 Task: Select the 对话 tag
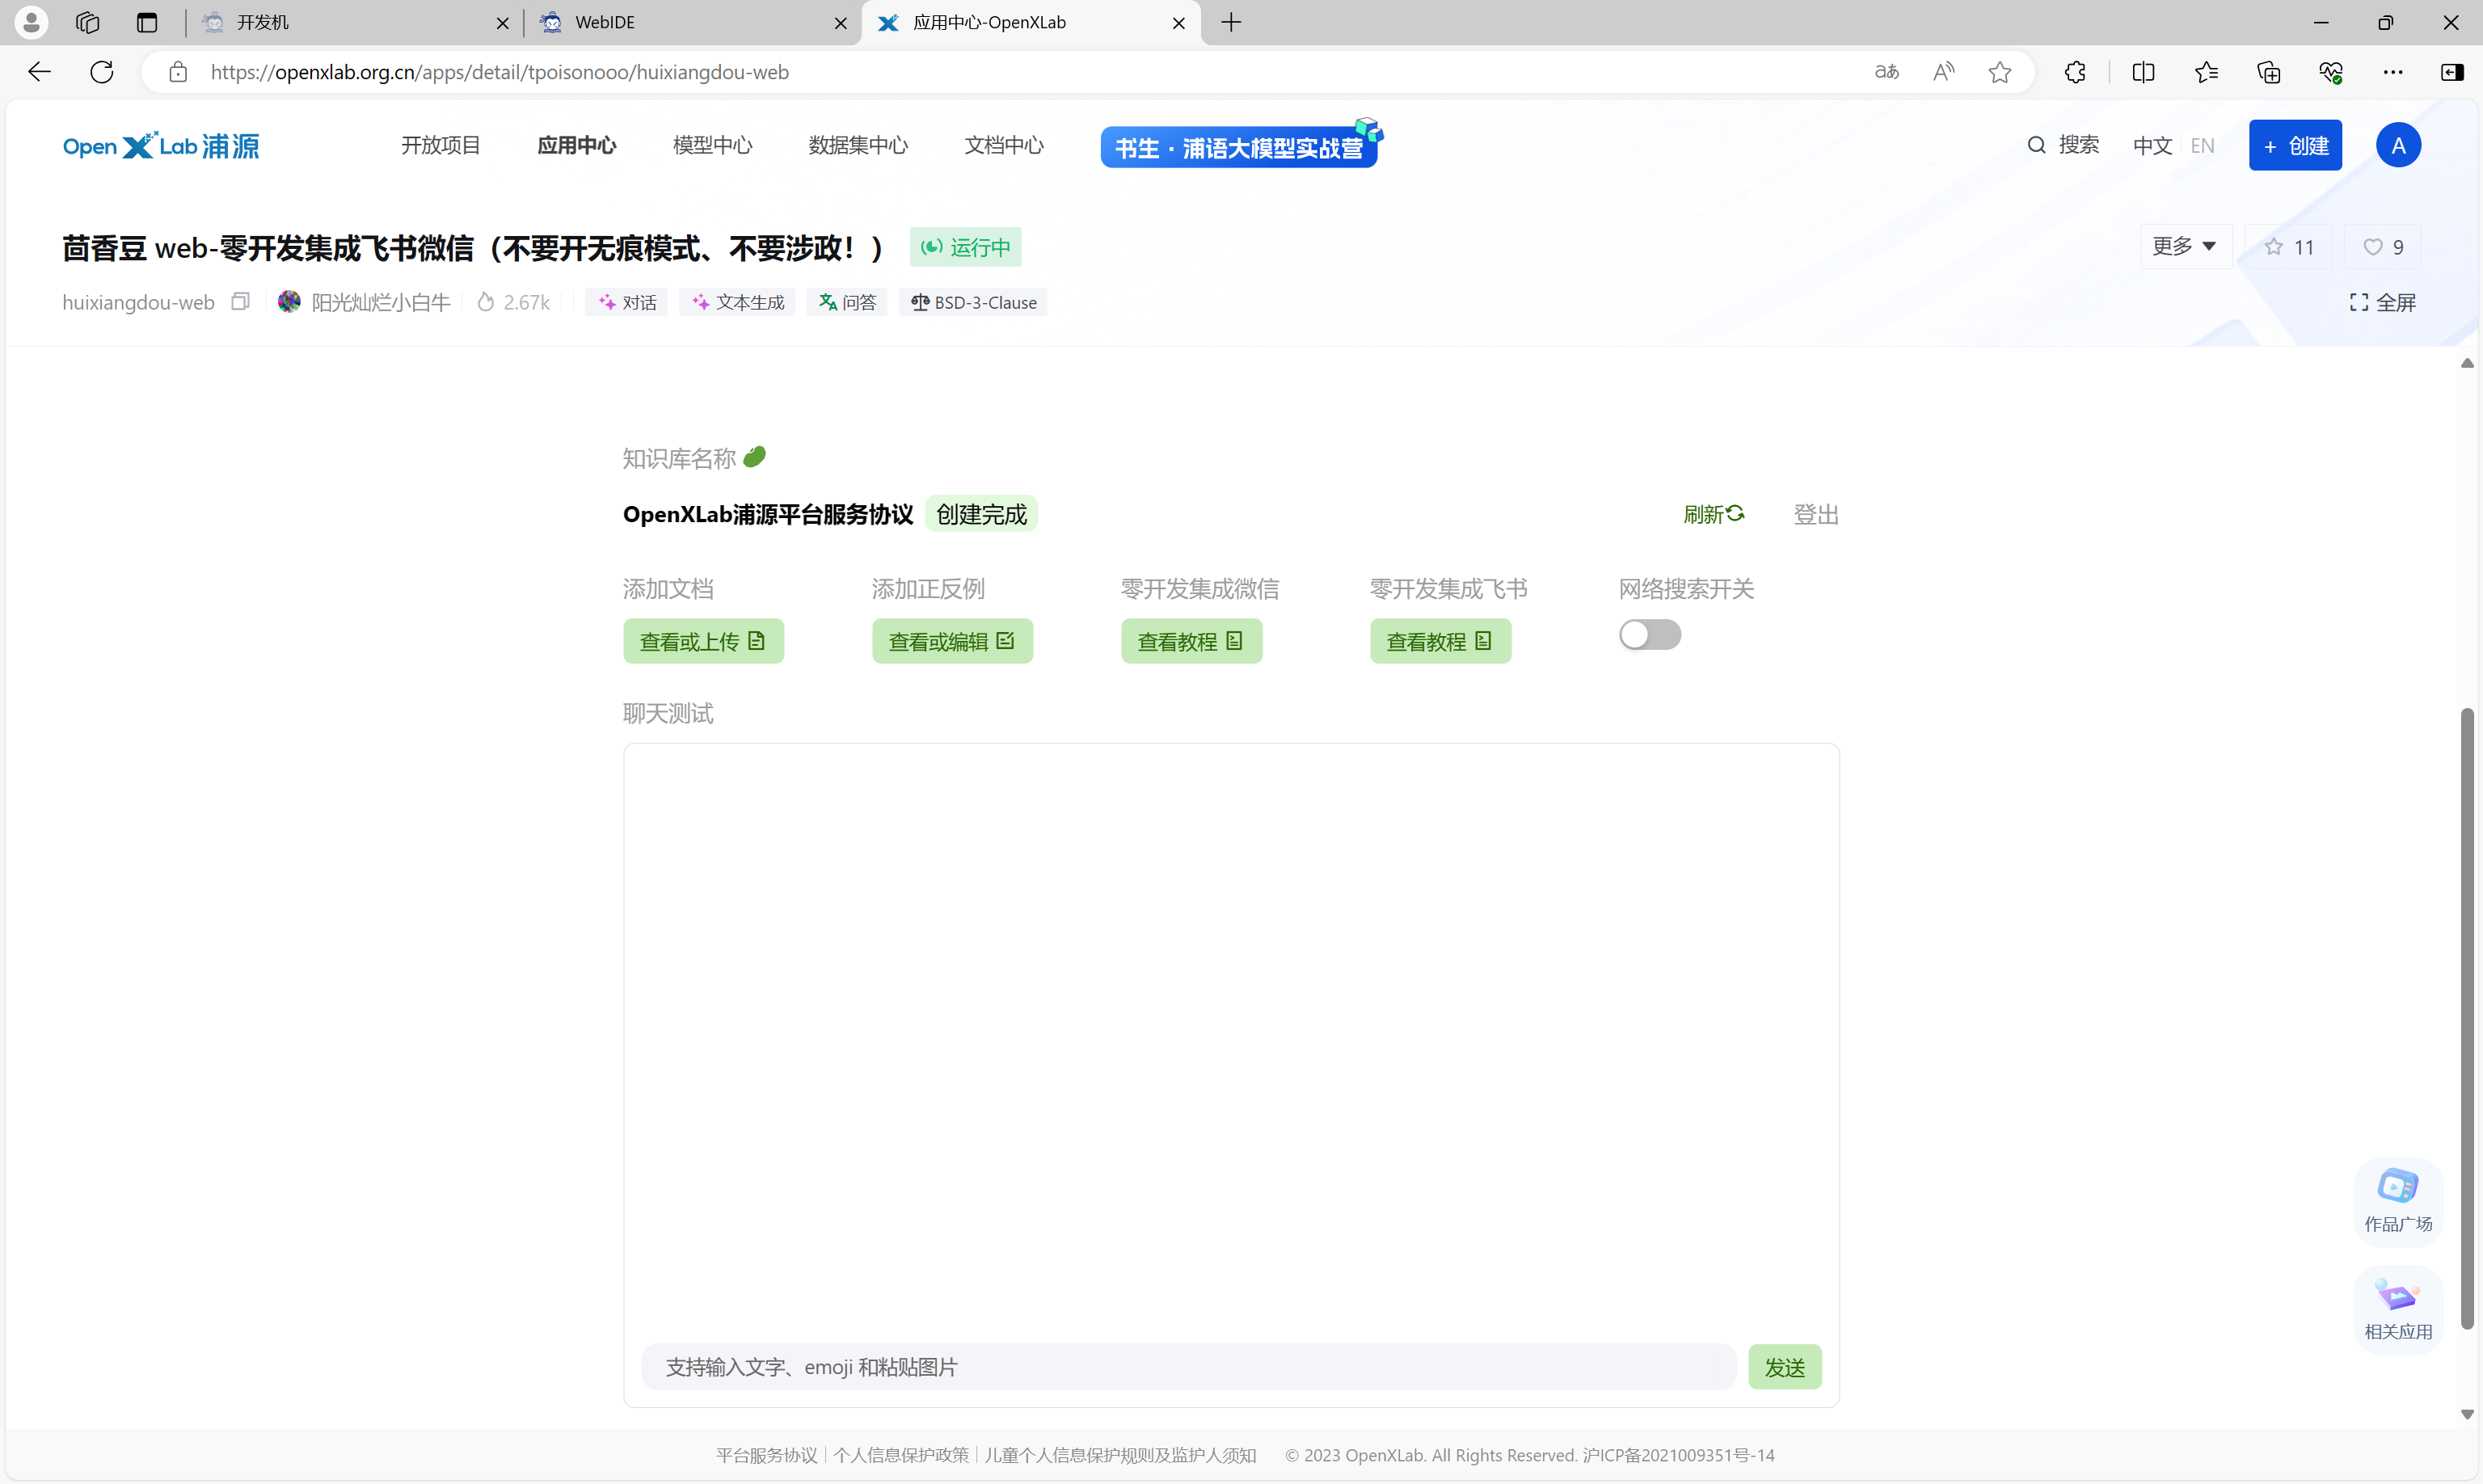pos(627,302)
